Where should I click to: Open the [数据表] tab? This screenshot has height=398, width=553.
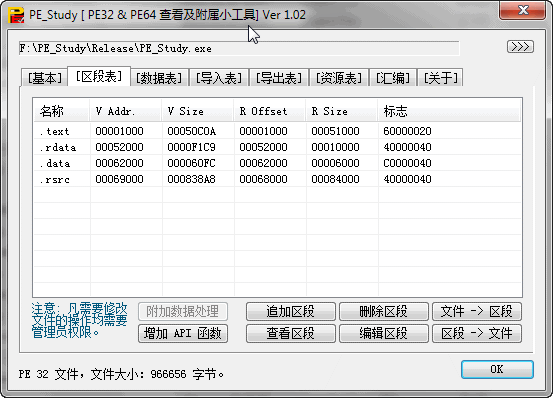(159, 78)
